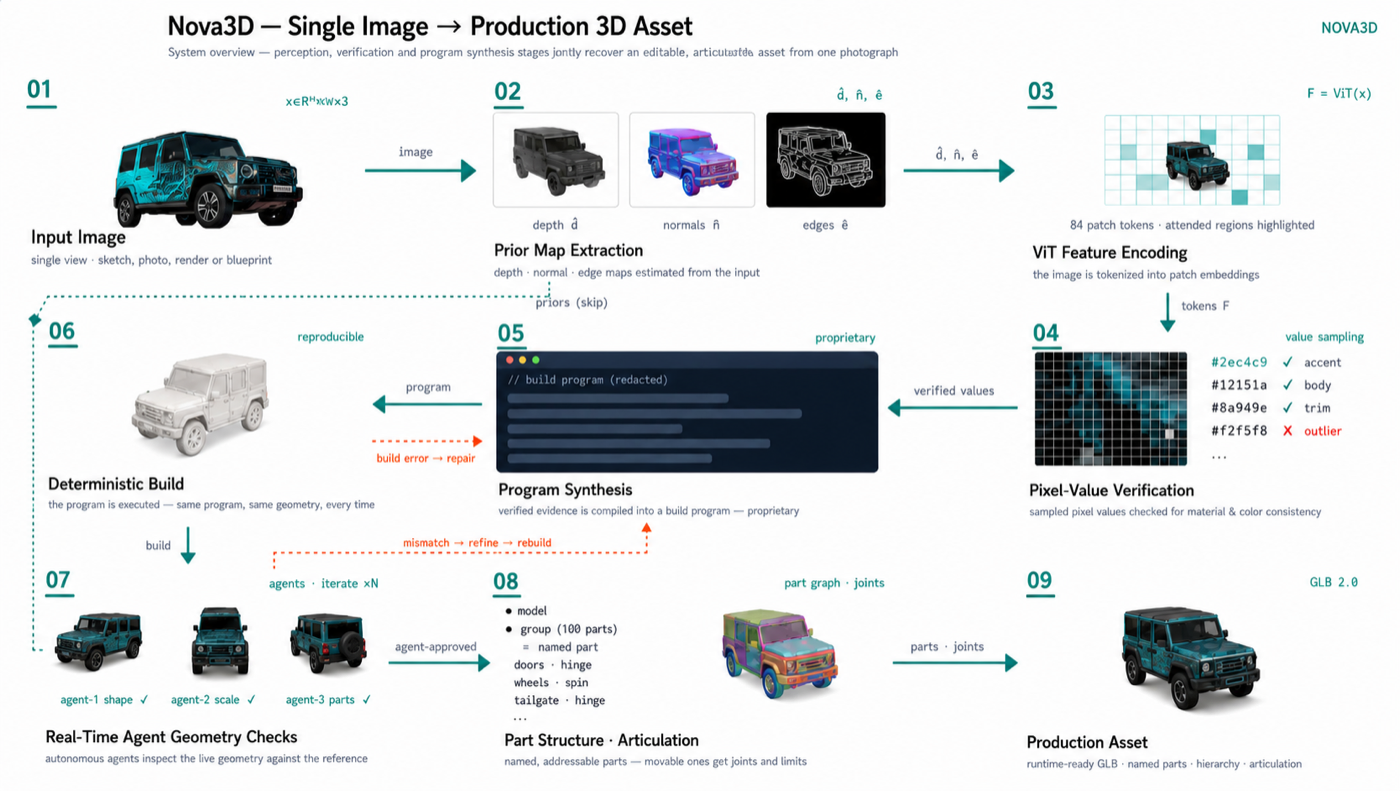Image resolution: width=1400 pixels, height=791 pixels.
Task: Click the check mark beside #8a949e
Action: click(x=1288, y=408)
